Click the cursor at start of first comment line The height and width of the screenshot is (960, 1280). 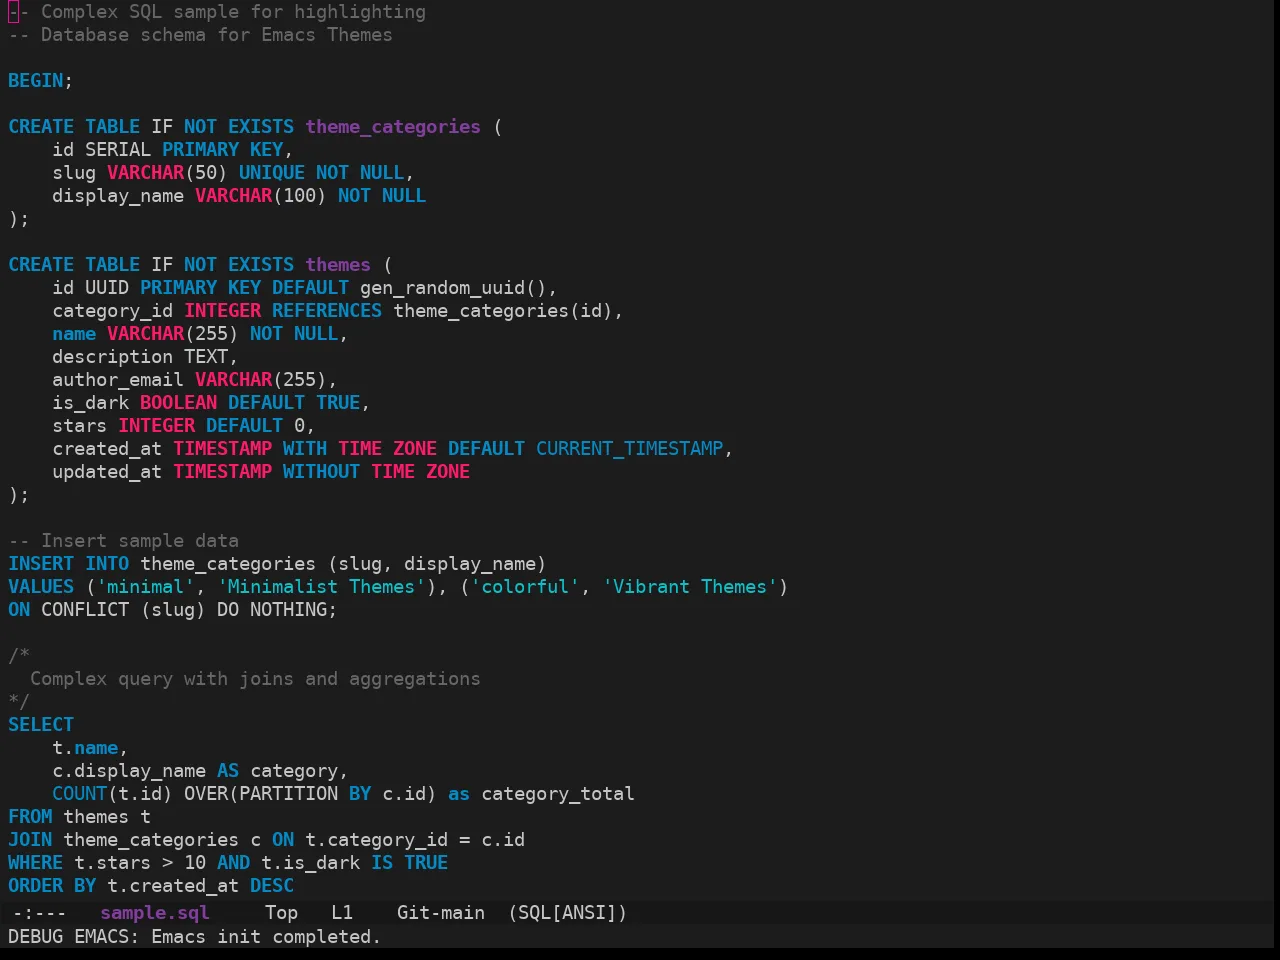pos(13,12)
